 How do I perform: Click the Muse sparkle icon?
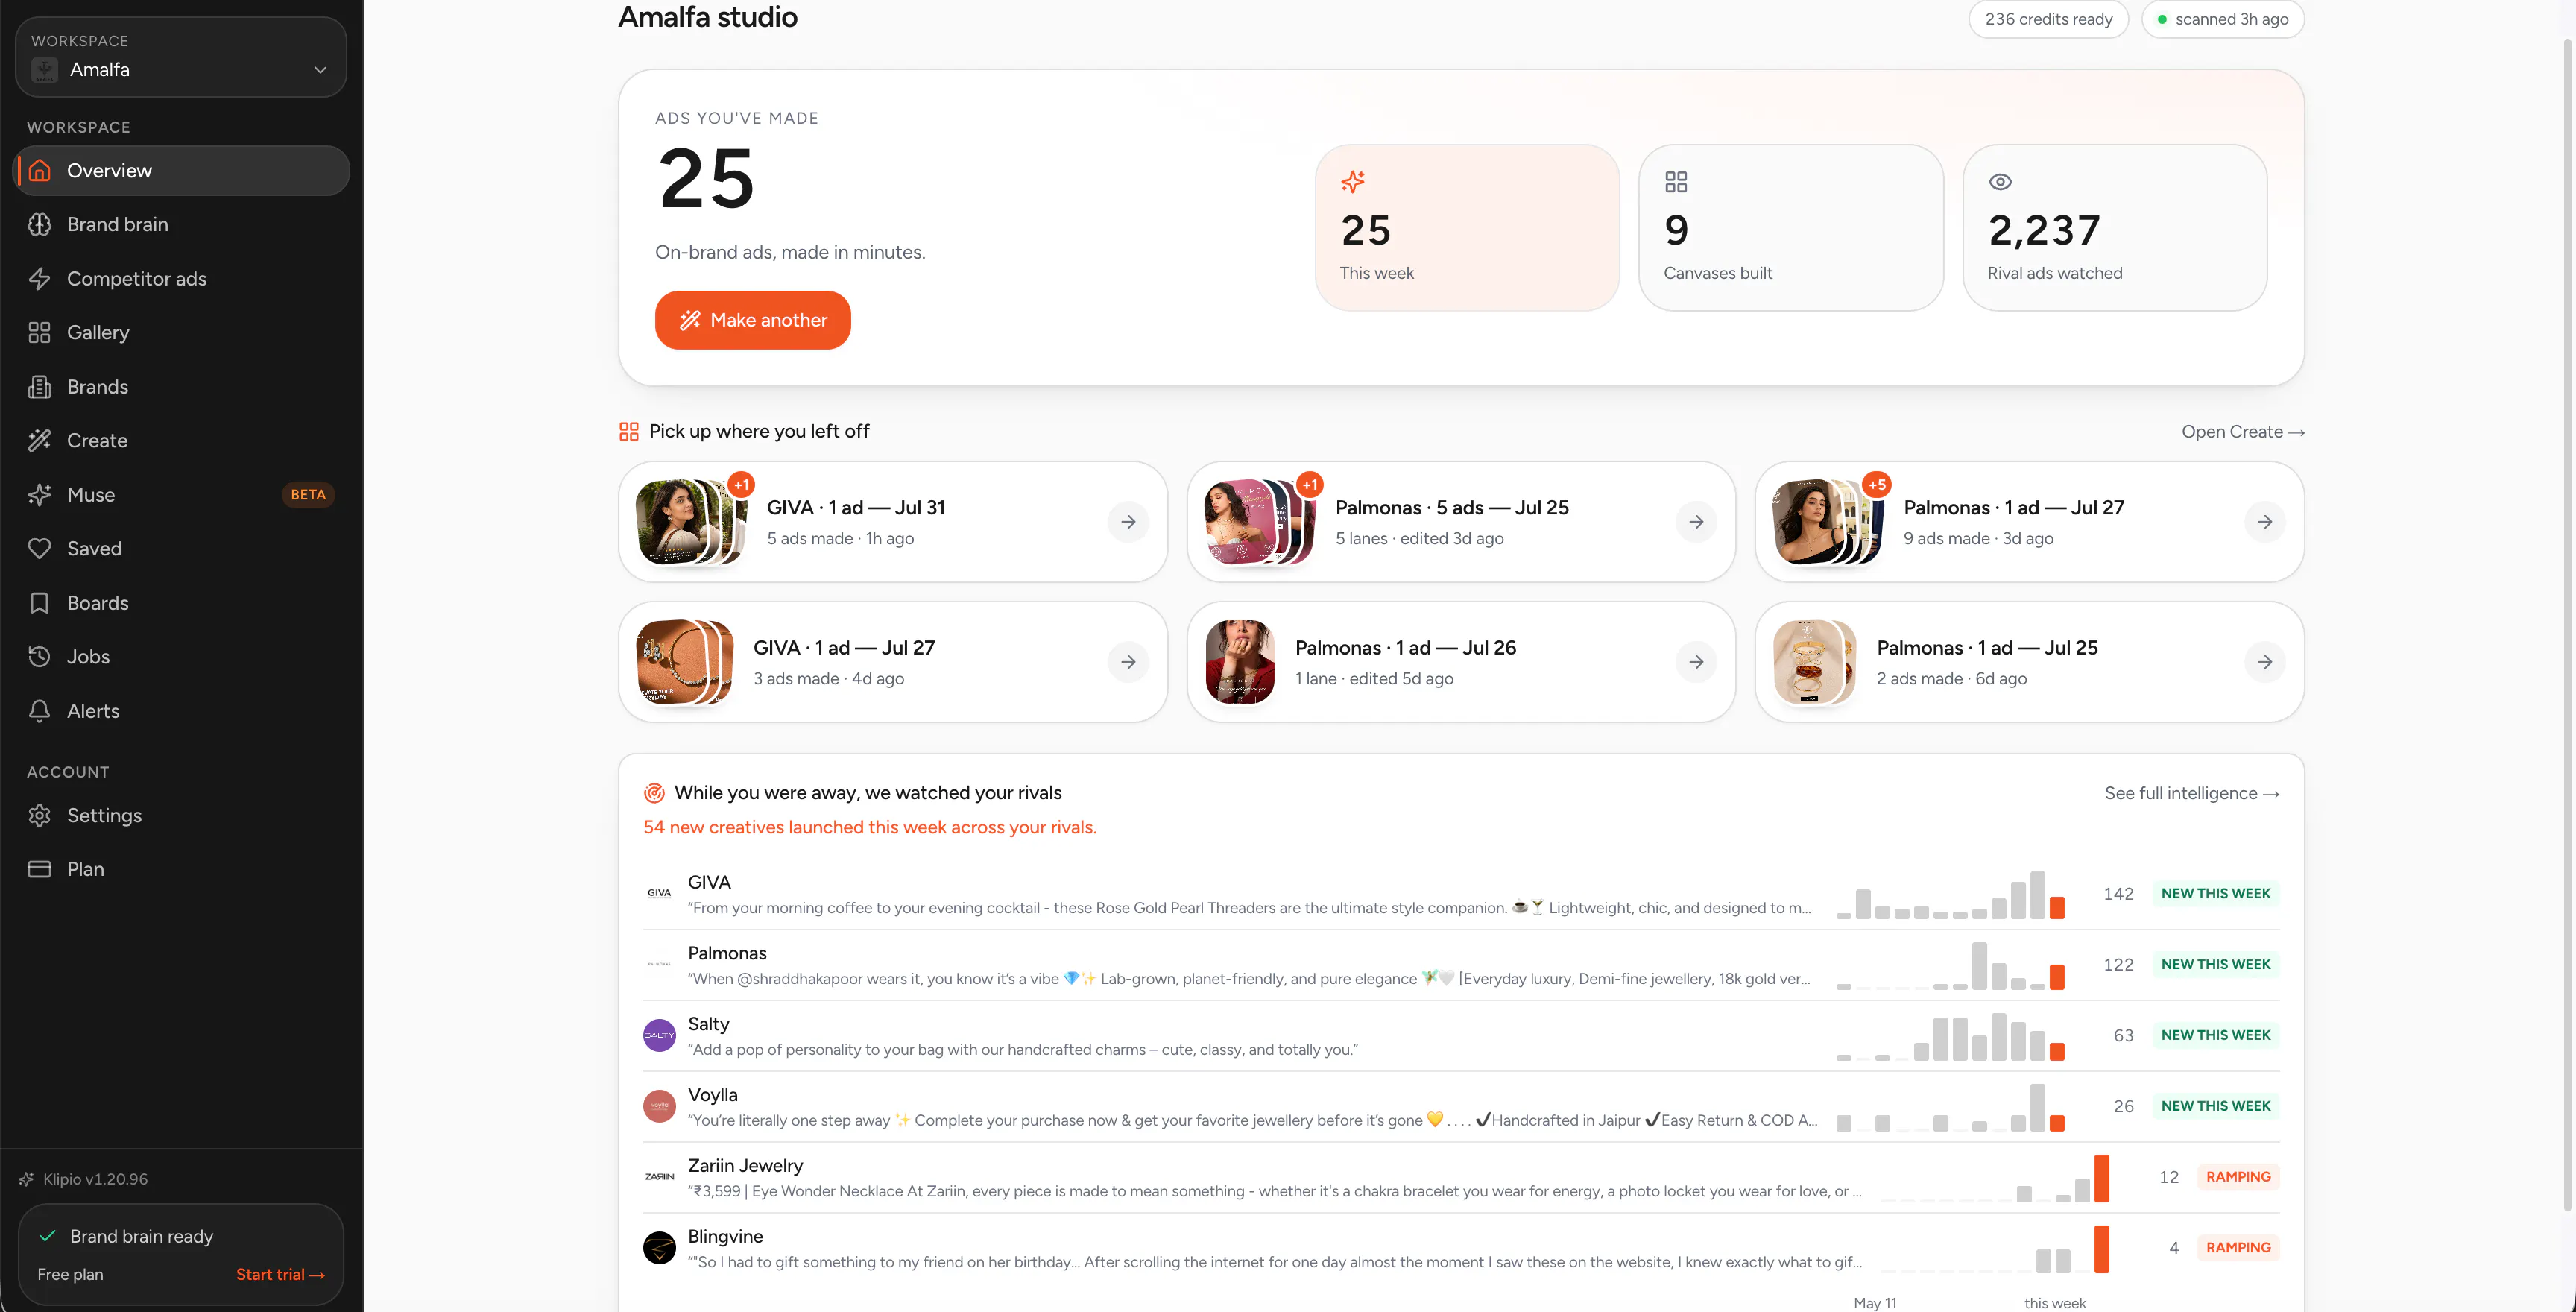pos(40,494)
